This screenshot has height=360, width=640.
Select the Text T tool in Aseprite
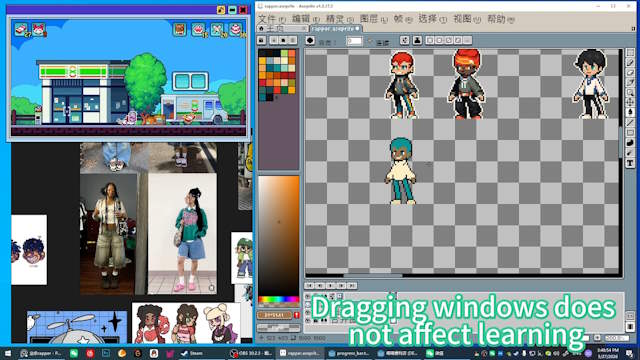pyautogui.click(x=630, y=163)
